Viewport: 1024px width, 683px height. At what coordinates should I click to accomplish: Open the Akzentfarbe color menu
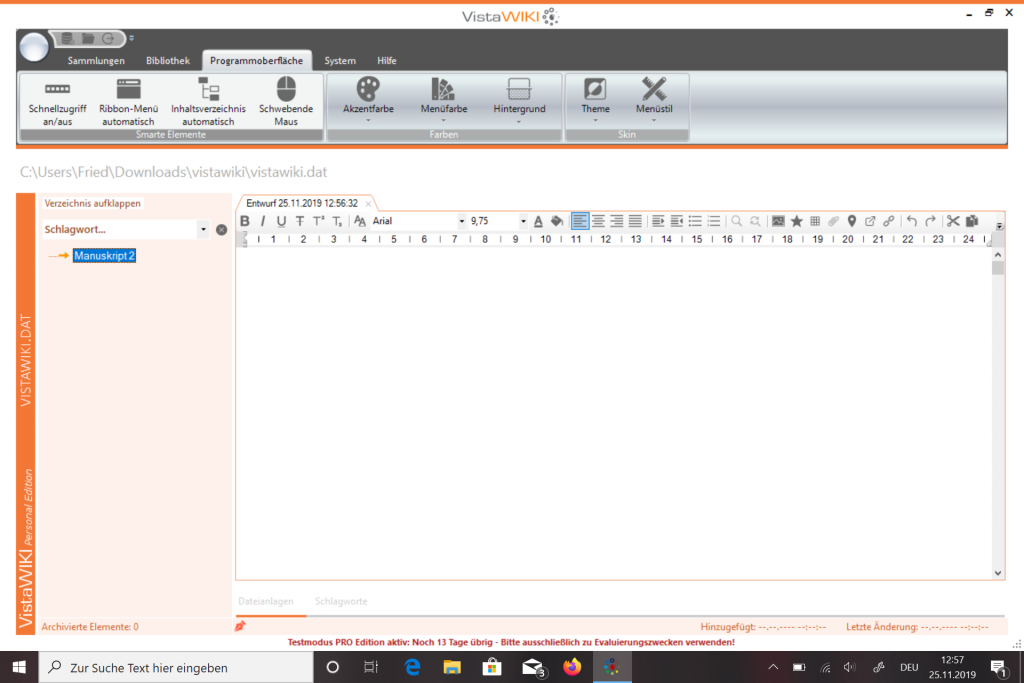pos(368,101)
